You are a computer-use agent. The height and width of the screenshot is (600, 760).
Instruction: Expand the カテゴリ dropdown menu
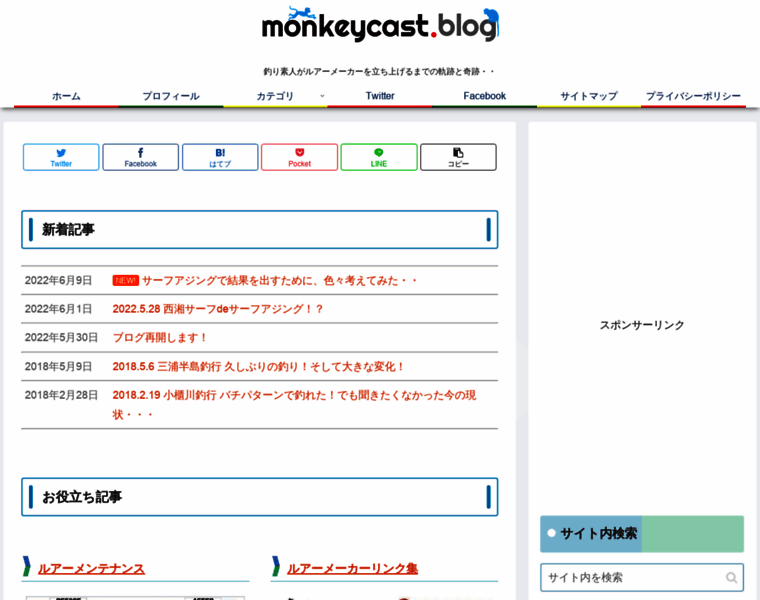[x=275, y=96]
